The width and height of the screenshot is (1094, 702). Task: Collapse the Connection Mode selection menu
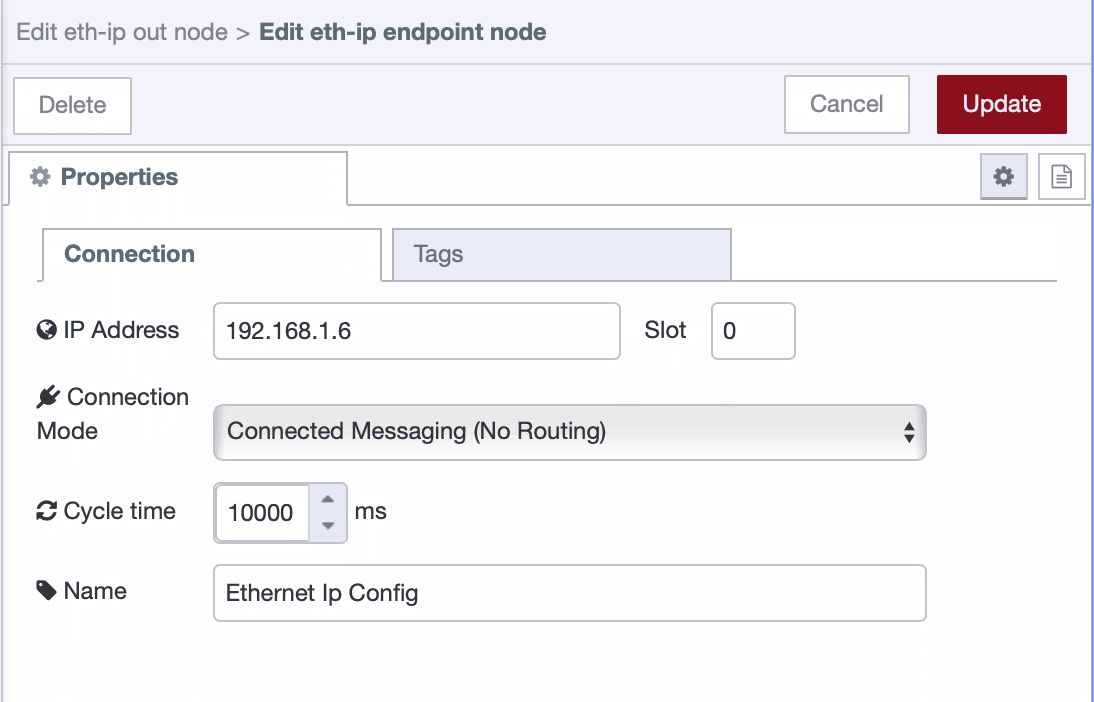click(569, 432)
